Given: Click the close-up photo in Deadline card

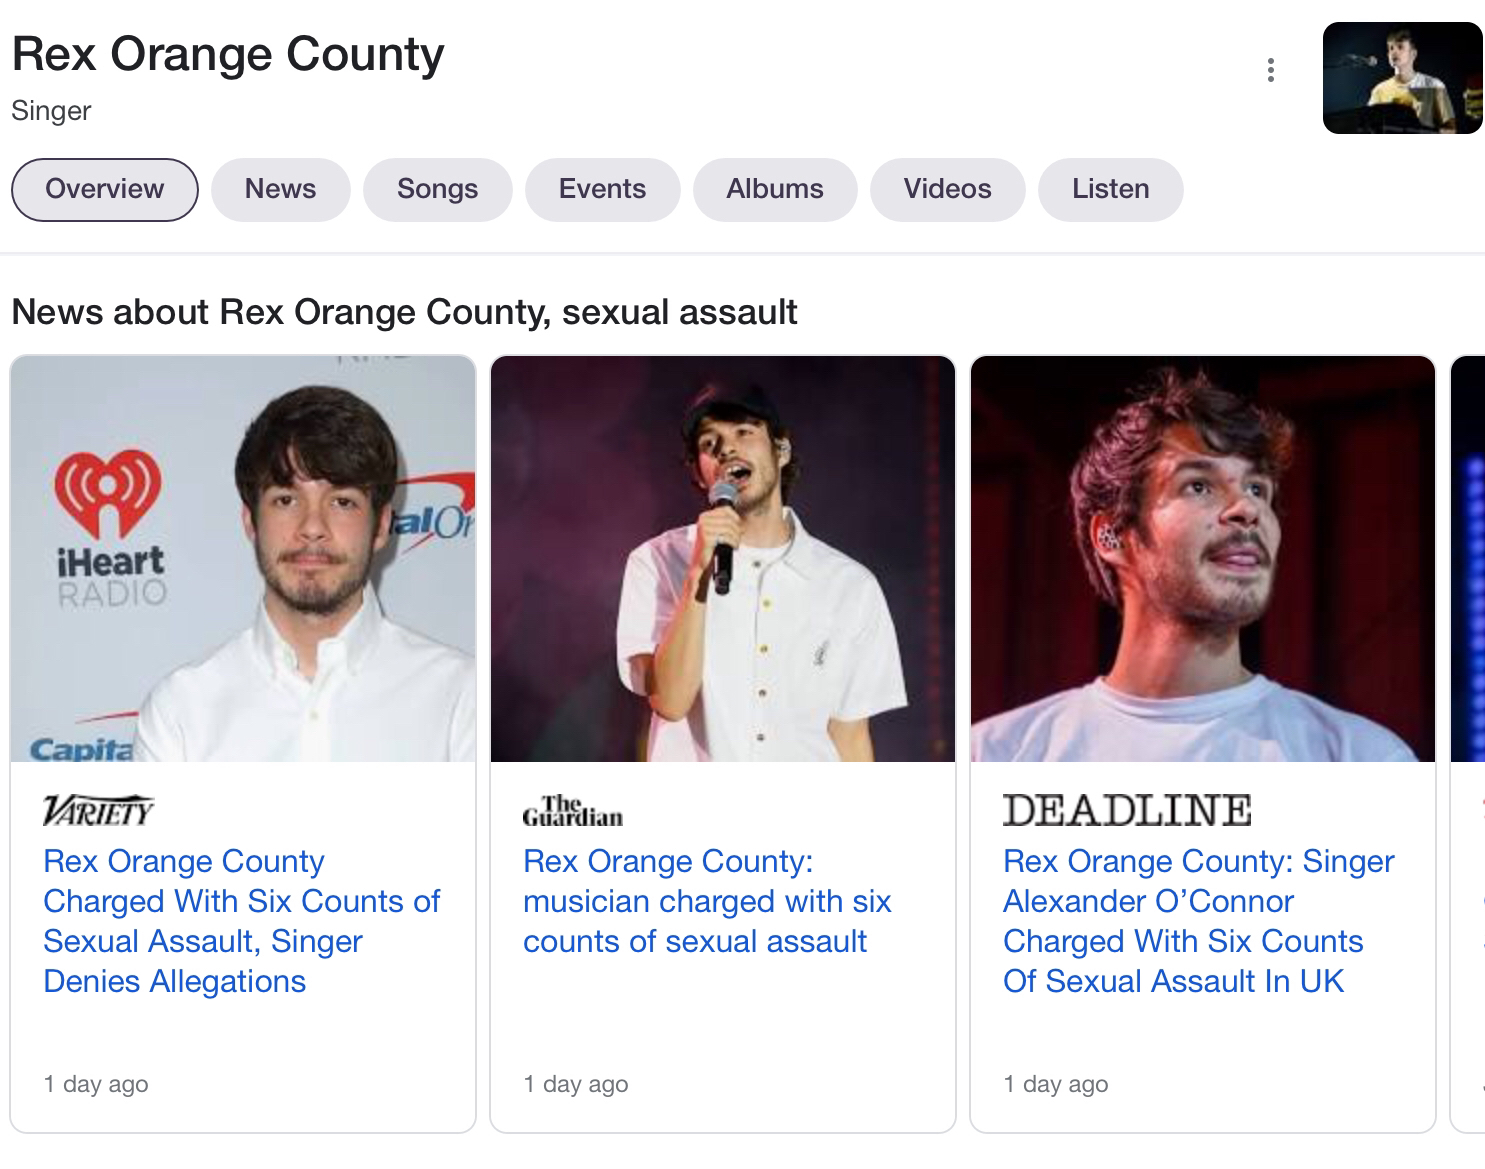Looking at the screenshot, I should click(1202, 558).
